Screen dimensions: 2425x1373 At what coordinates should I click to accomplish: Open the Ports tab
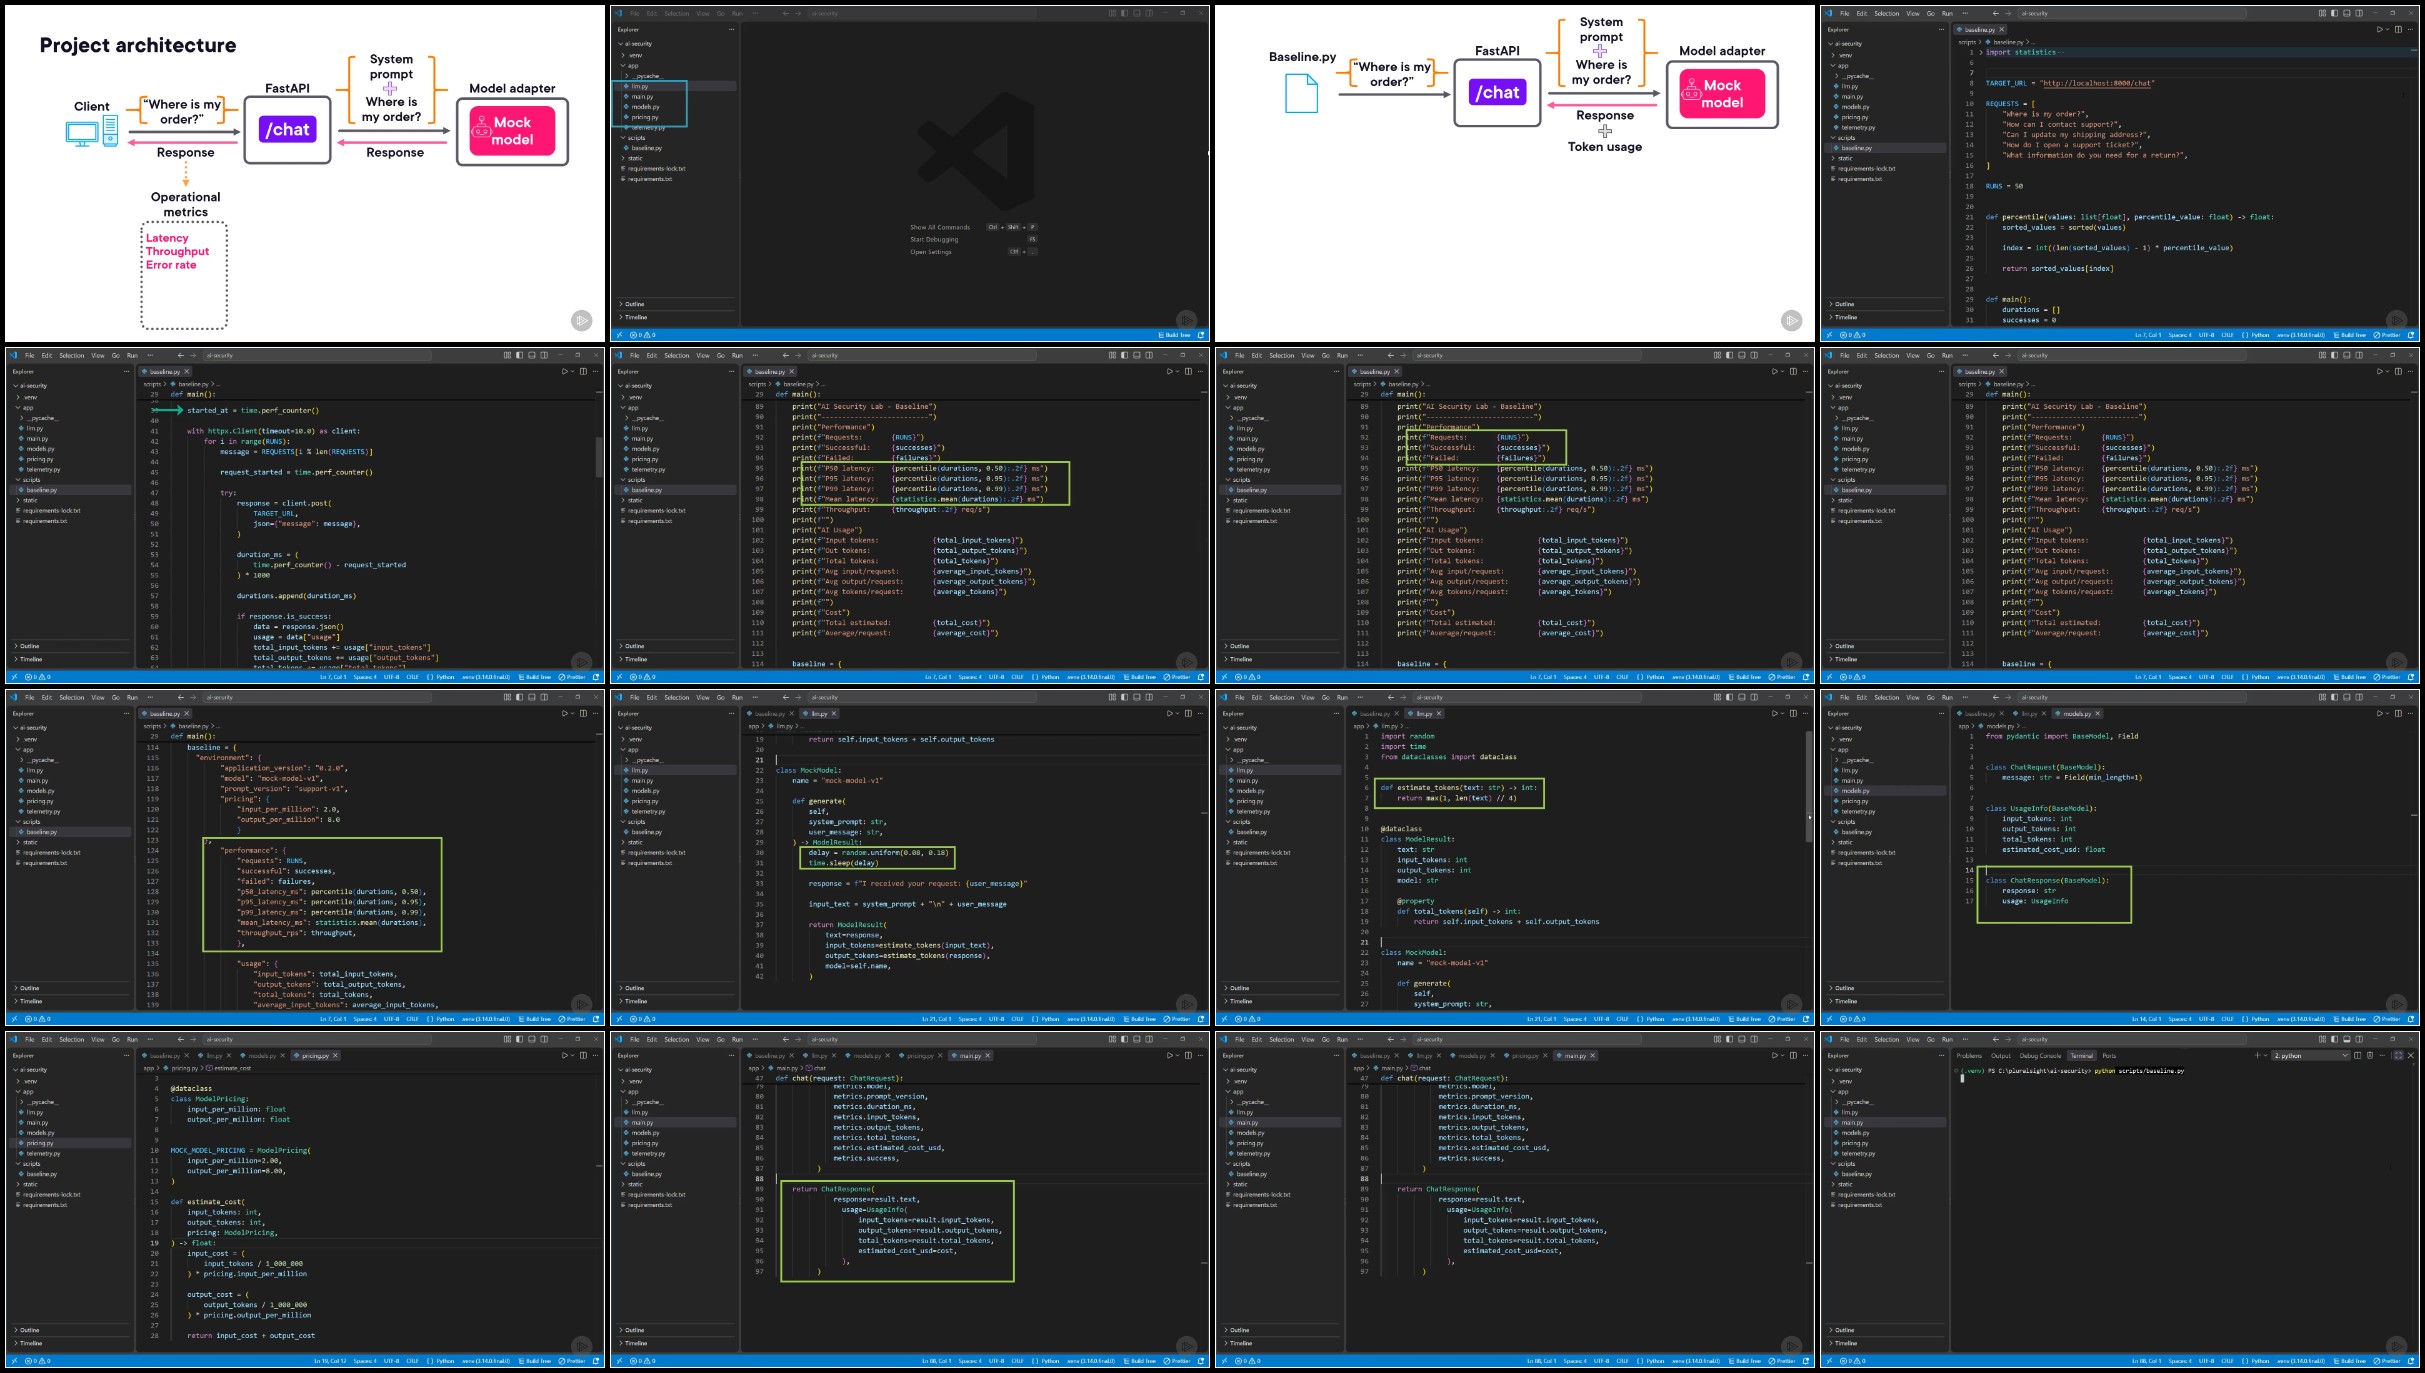point(2109,1055)
